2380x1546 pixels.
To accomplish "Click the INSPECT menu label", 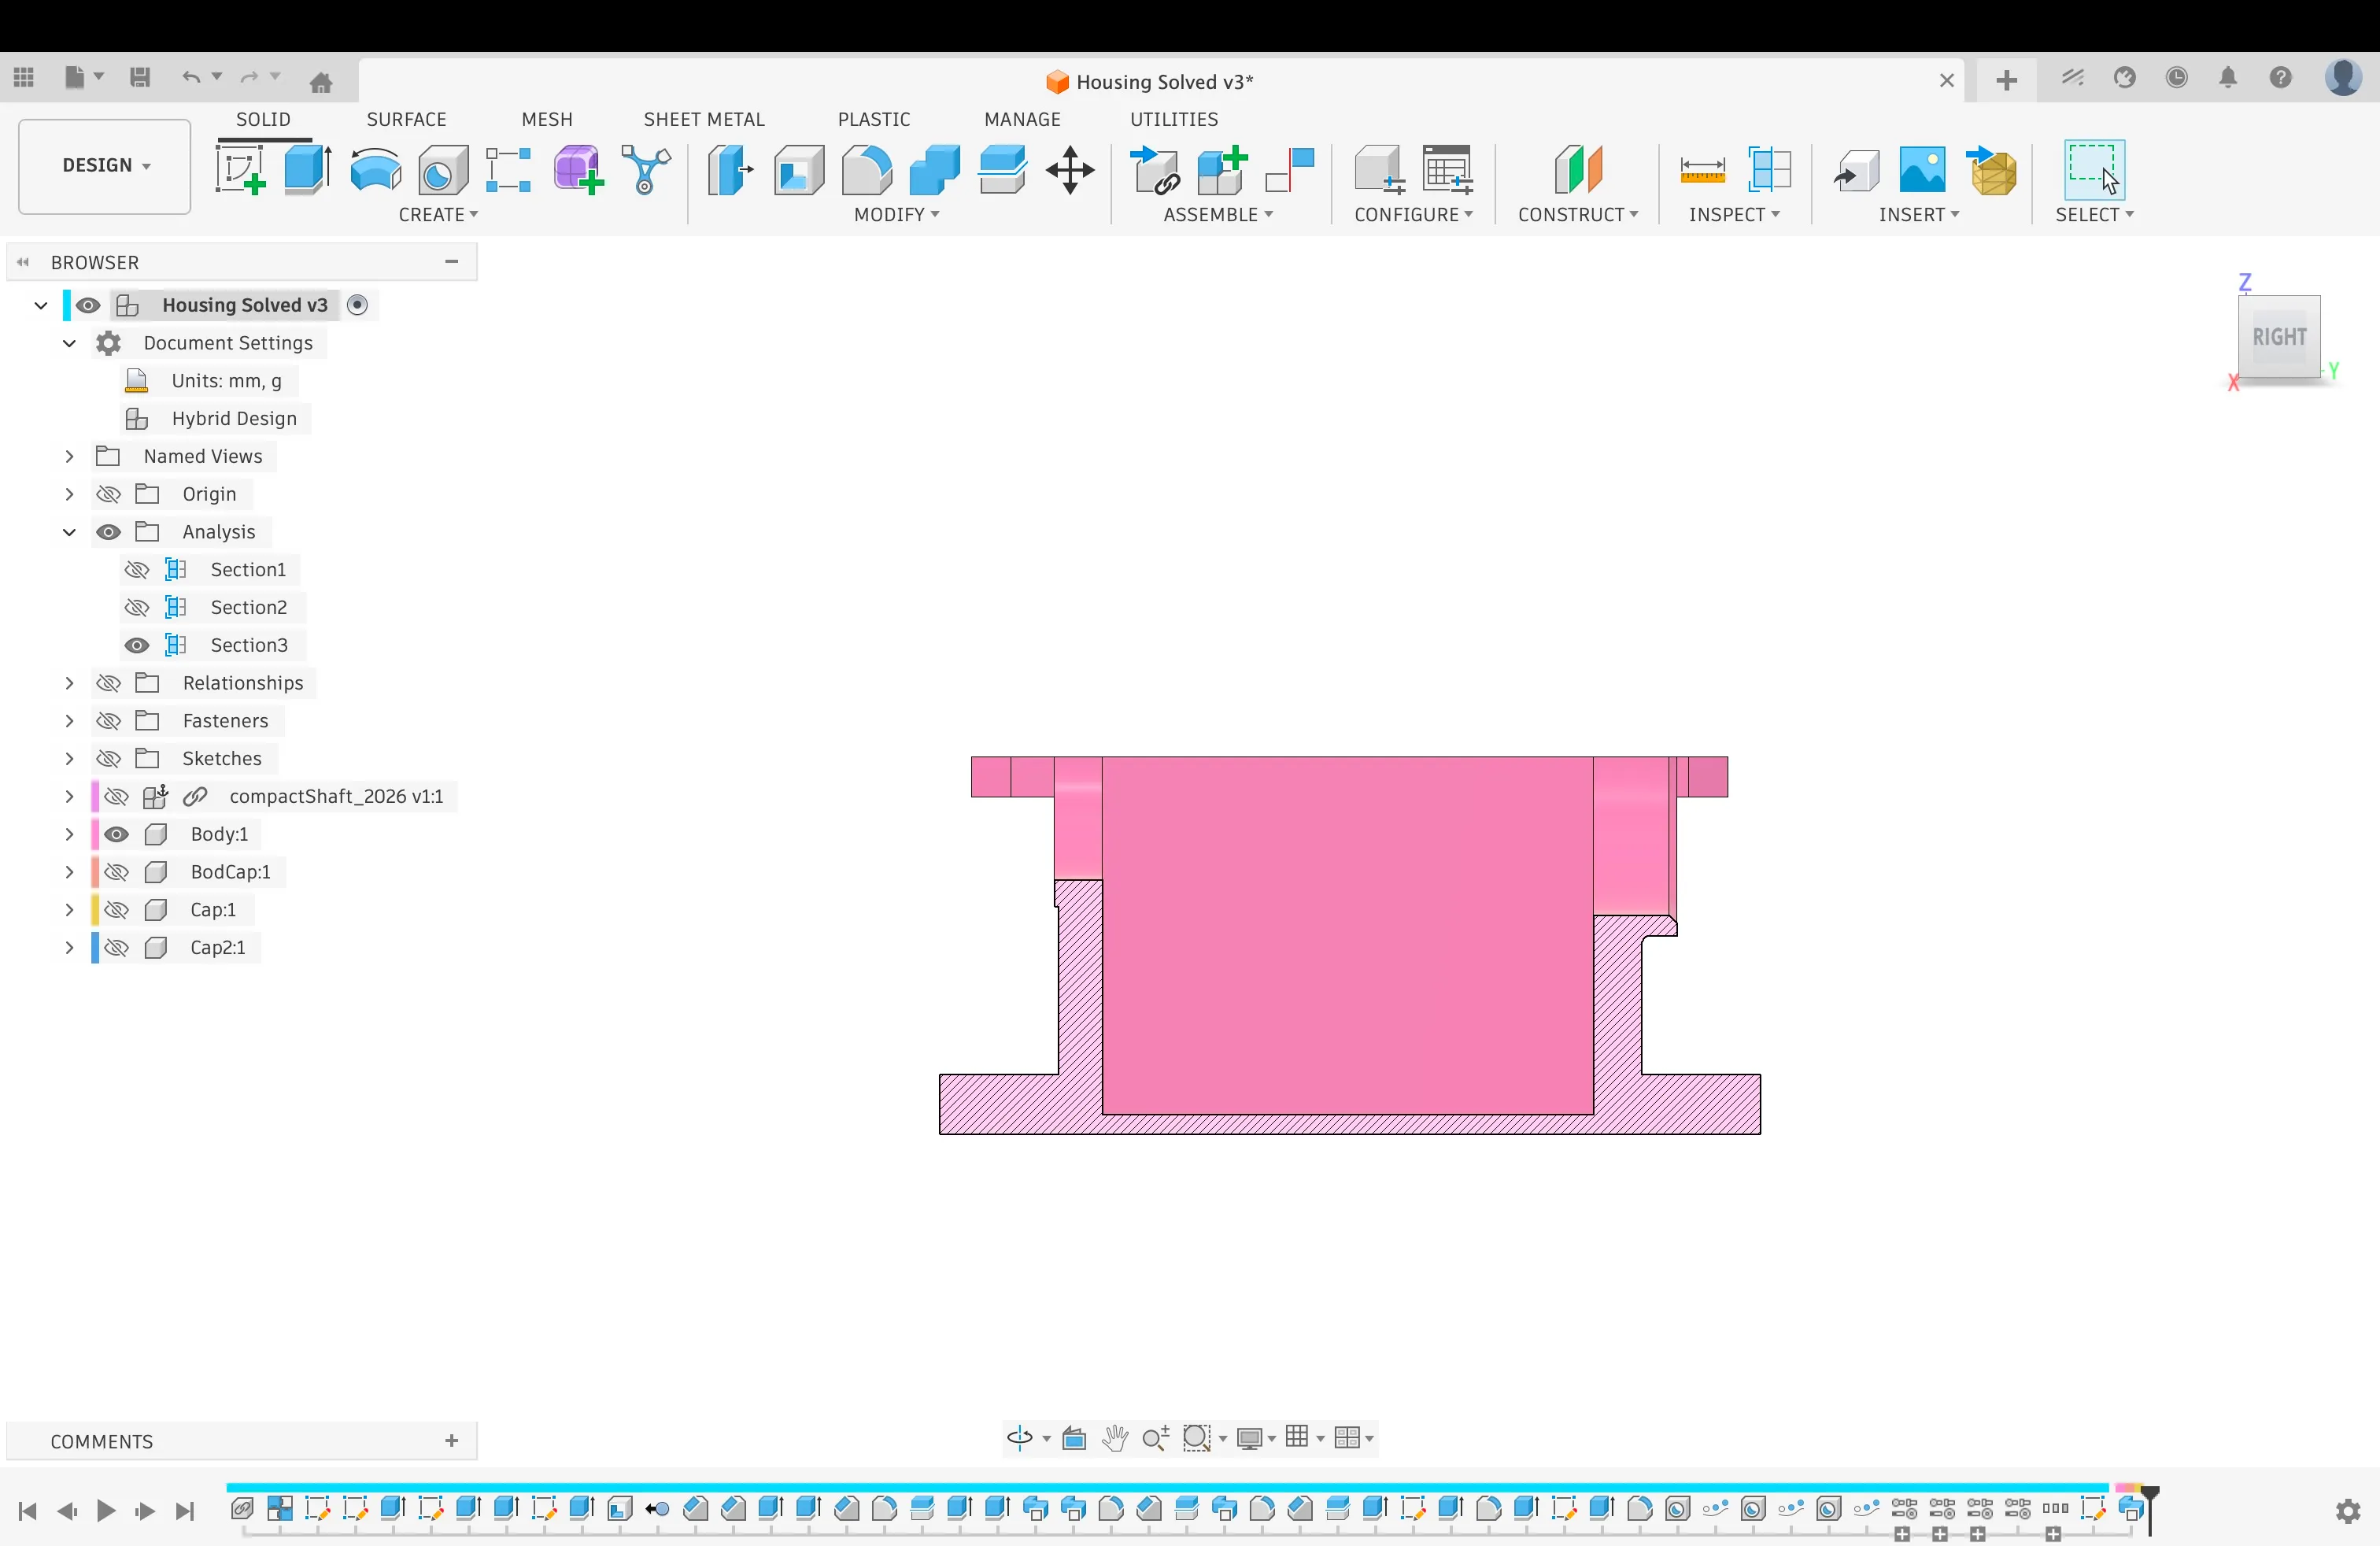I will click(x=1734, y=215).
